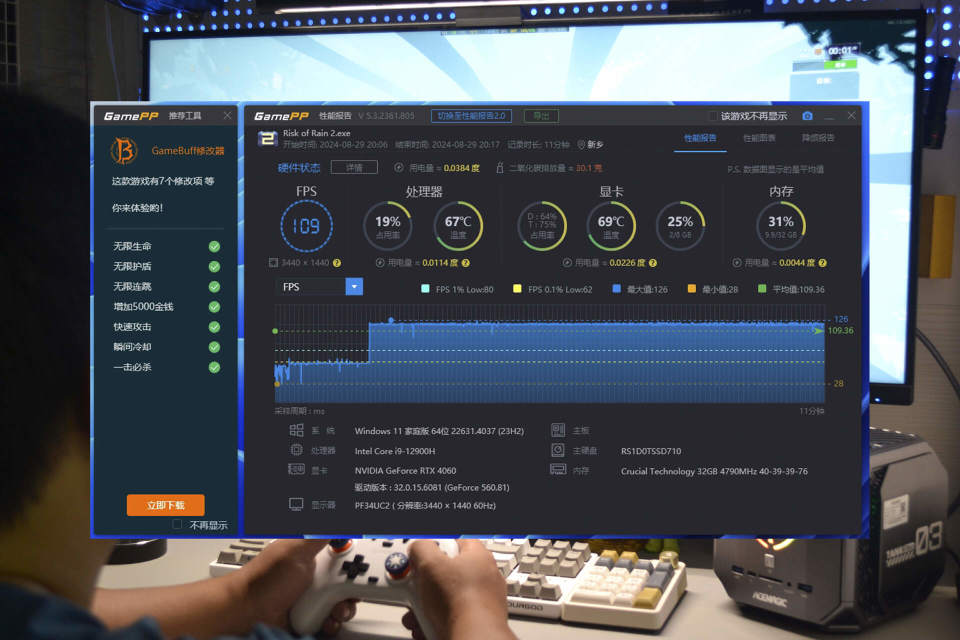The height and width of the screenshot is (640, 960).
Task: Click the orange 立即下载 button
Action: click(x=165, y=505)
